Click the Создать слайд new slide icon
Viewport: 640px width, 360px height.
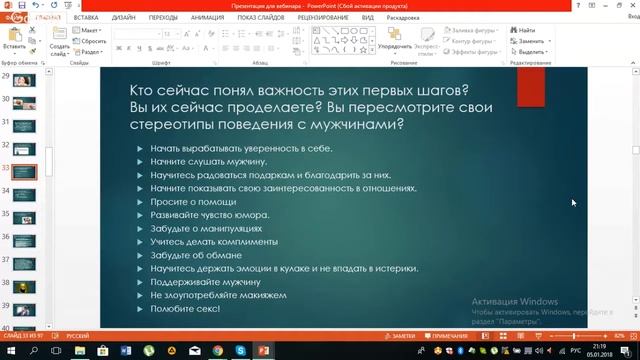60,34
